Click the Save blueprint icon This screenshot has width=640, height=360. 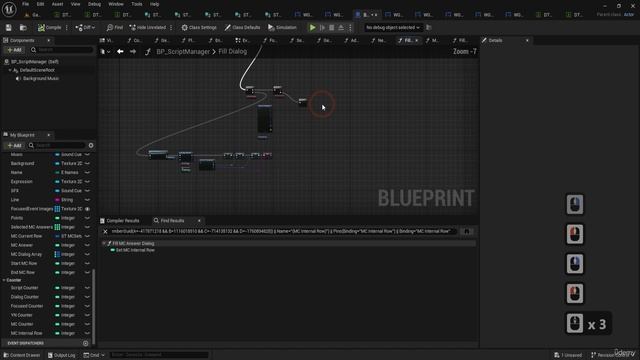(9, 27)
